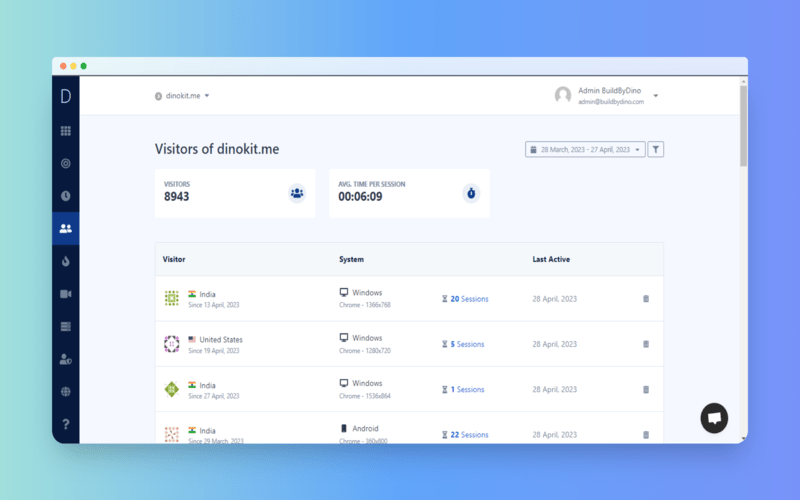Open the server list icon in sidebar
The height and width of the screenshot is (500, 800).
tap(65, 327)
